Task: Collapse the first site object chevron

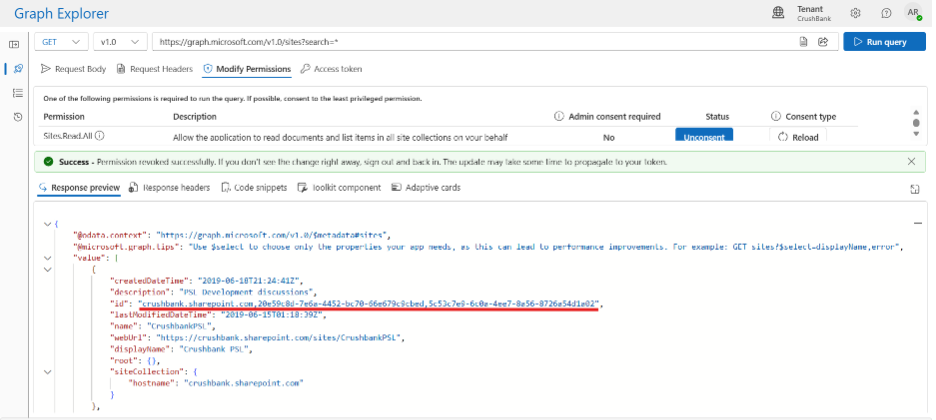Action: (x=47, y=270)
